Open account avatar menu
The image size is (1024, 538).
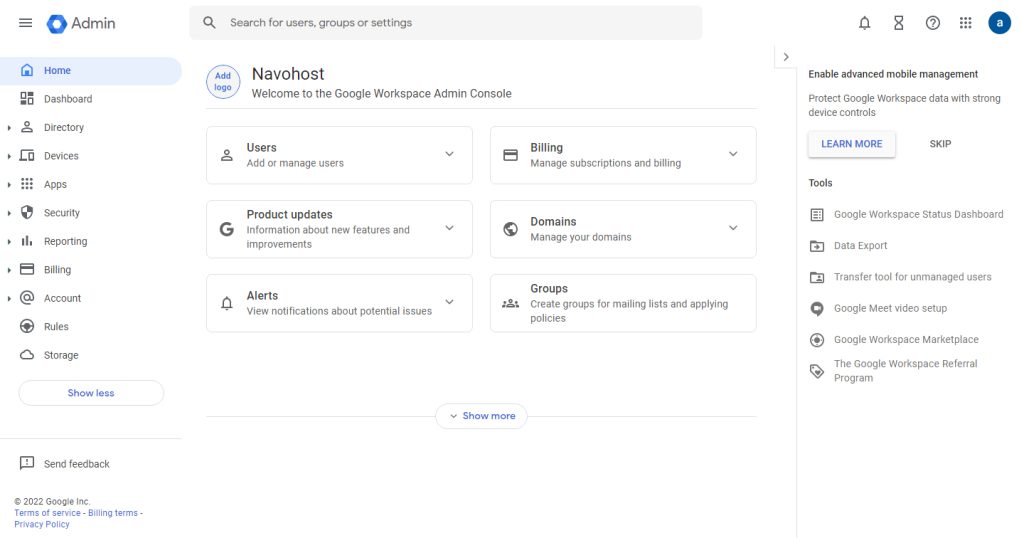[999, 23]
